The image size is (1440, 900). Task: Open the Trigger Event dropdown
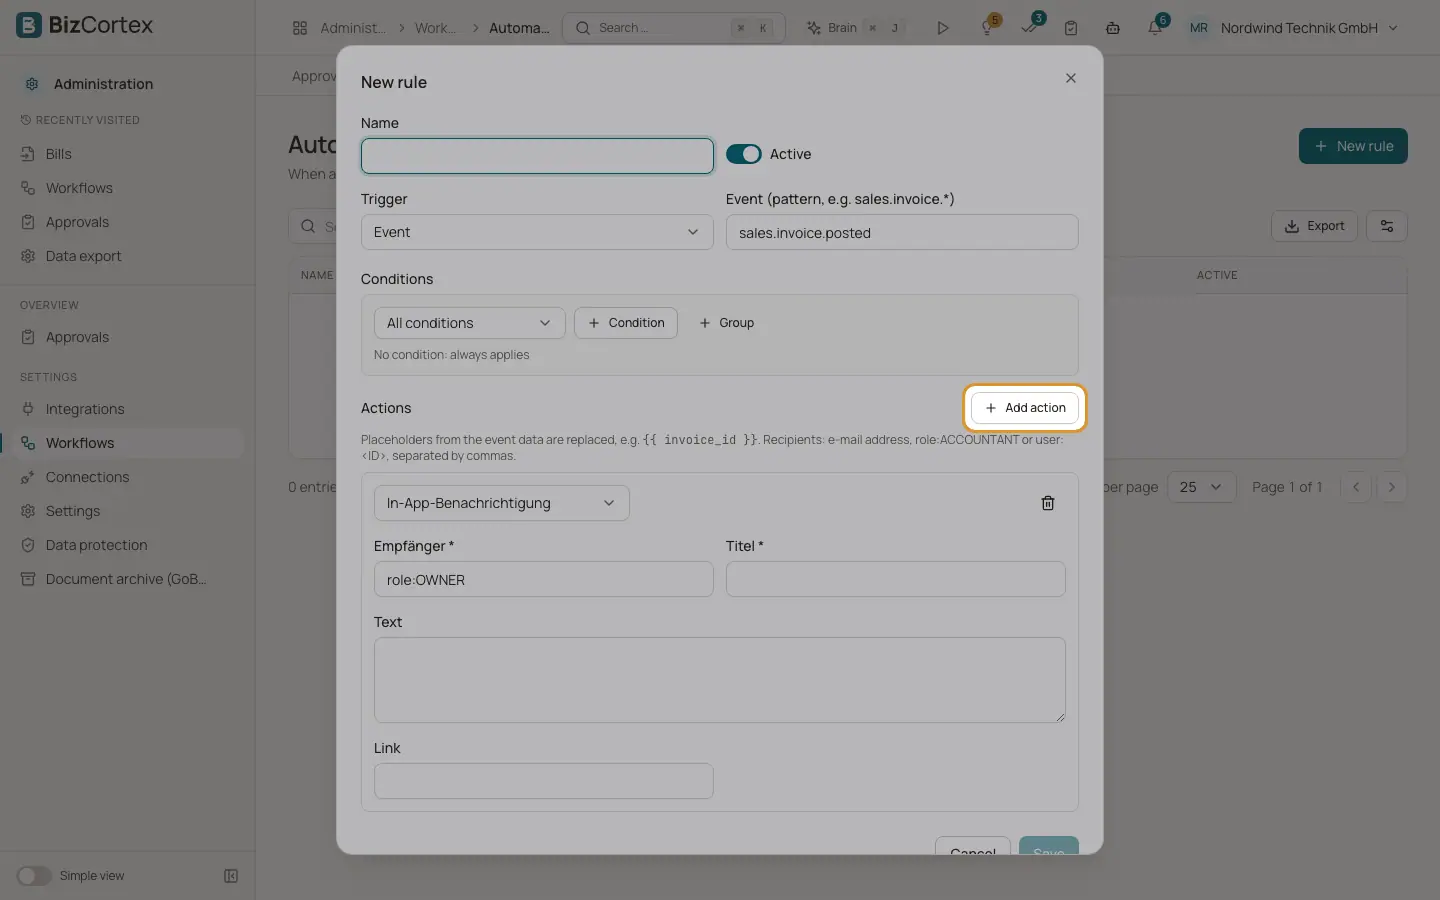[537, 232]
